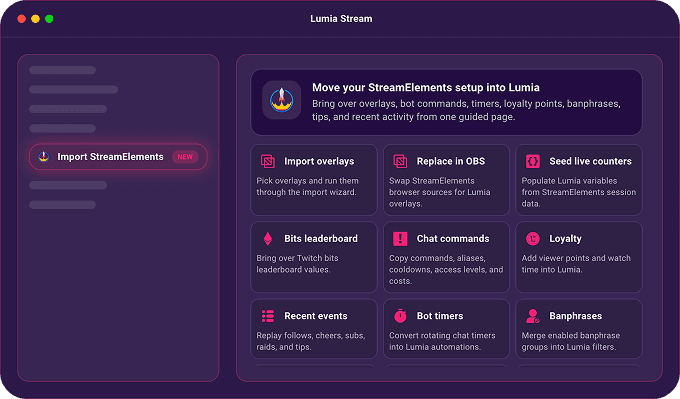680x399 pixels.
Task: Click 'Copy commands, aliases, cooldowns' description
Action: pos(446,269)
